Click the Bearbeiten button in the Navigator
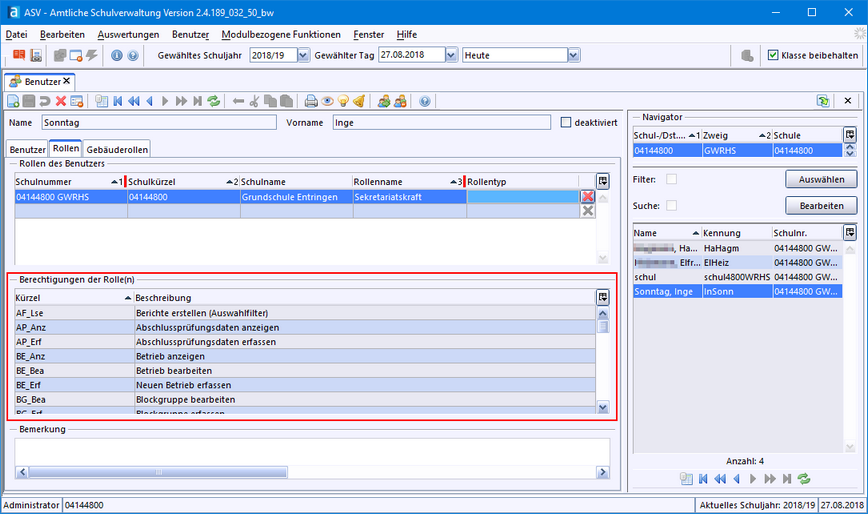 [821, 205]
